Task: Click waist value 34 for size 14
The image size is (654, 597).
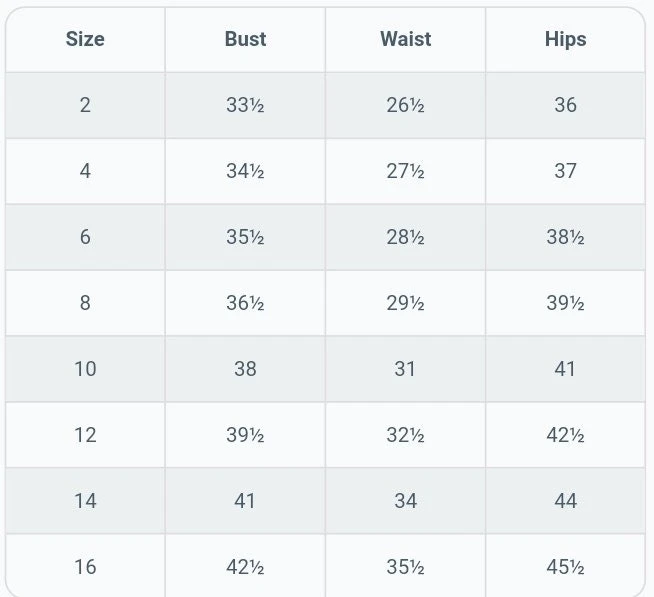Action: (405, 501)
